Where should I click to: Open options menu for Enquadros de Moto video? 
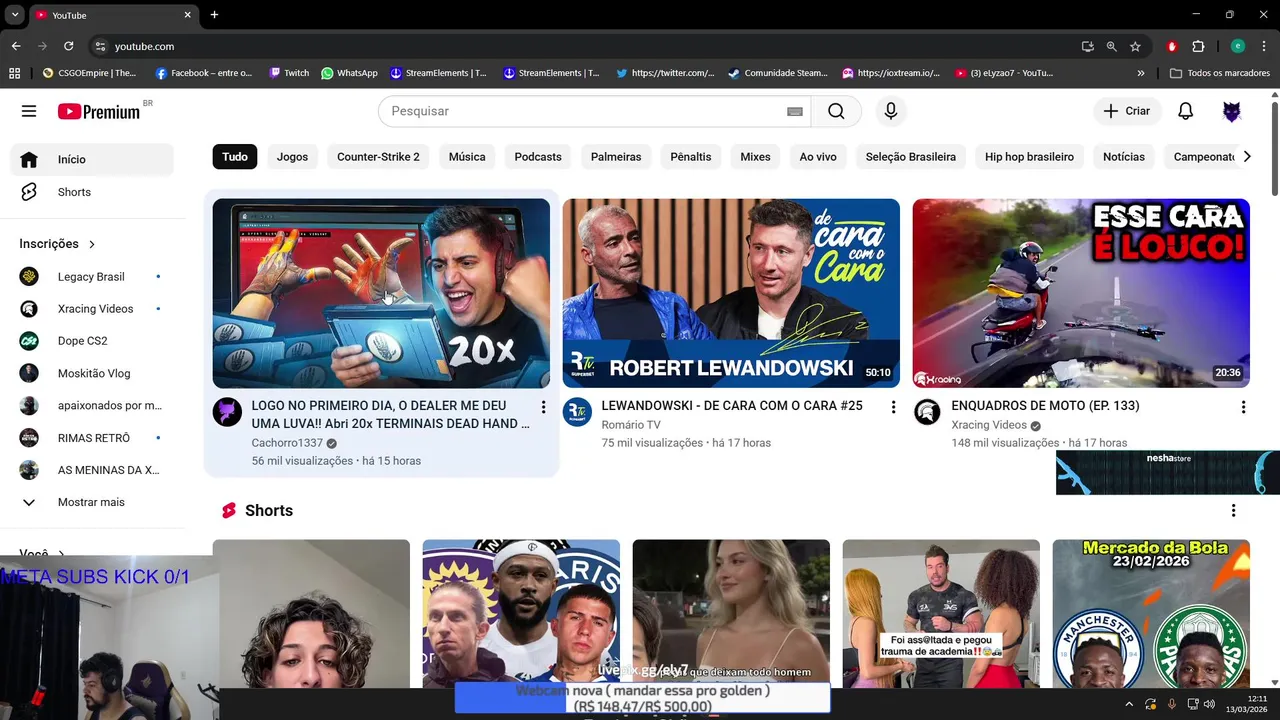point(1243,407)
